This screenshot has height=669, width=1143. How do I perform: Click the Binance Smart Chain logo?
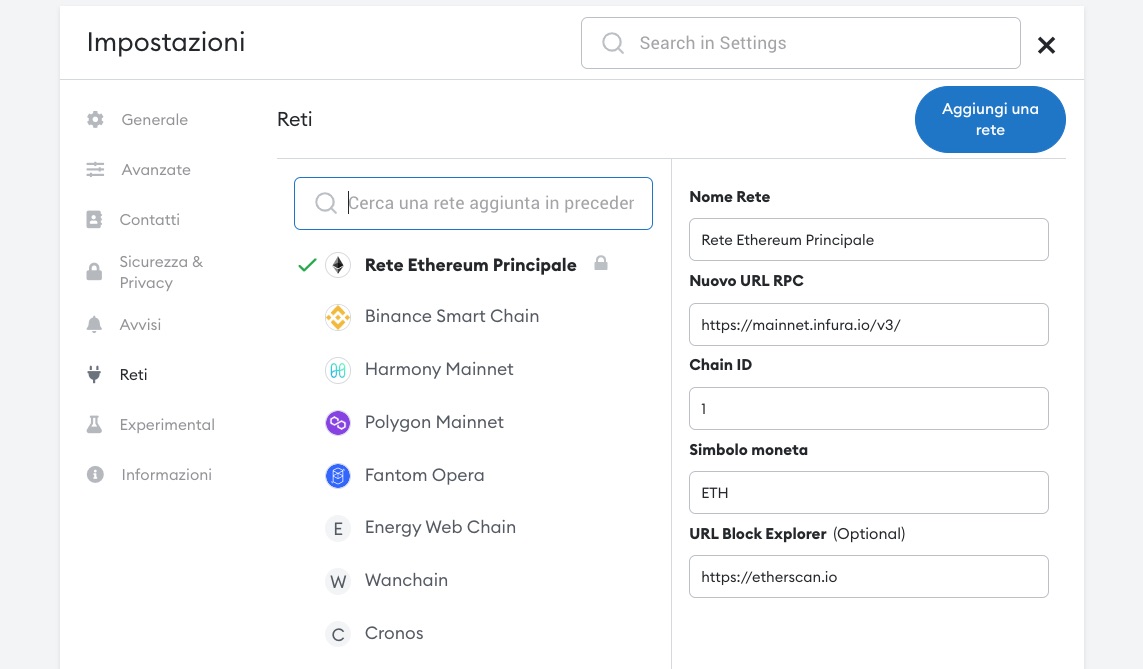pos(338,317)
